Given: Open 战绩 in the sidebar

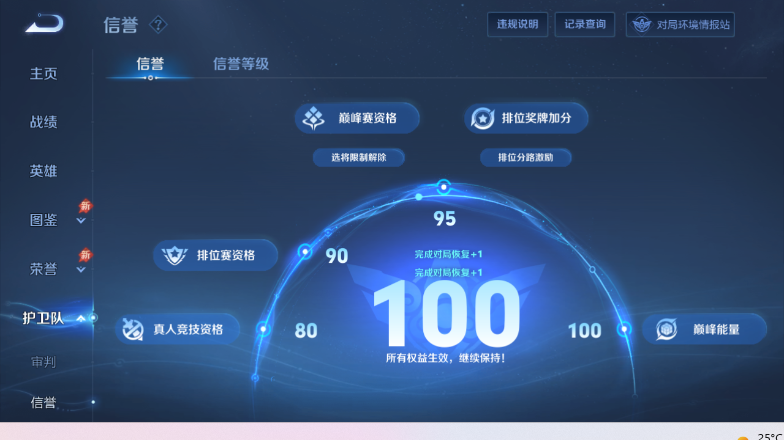Looking at the screenshot, I should tap(44, 122).
